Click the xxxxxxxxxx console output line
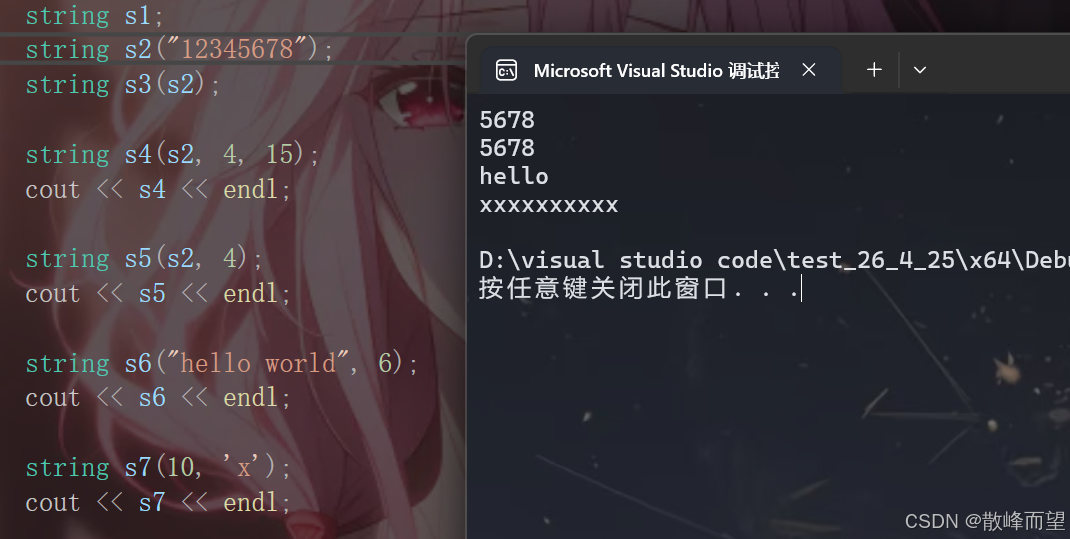The width and height of the screenshot is (1070, 539). coord(549,205)
